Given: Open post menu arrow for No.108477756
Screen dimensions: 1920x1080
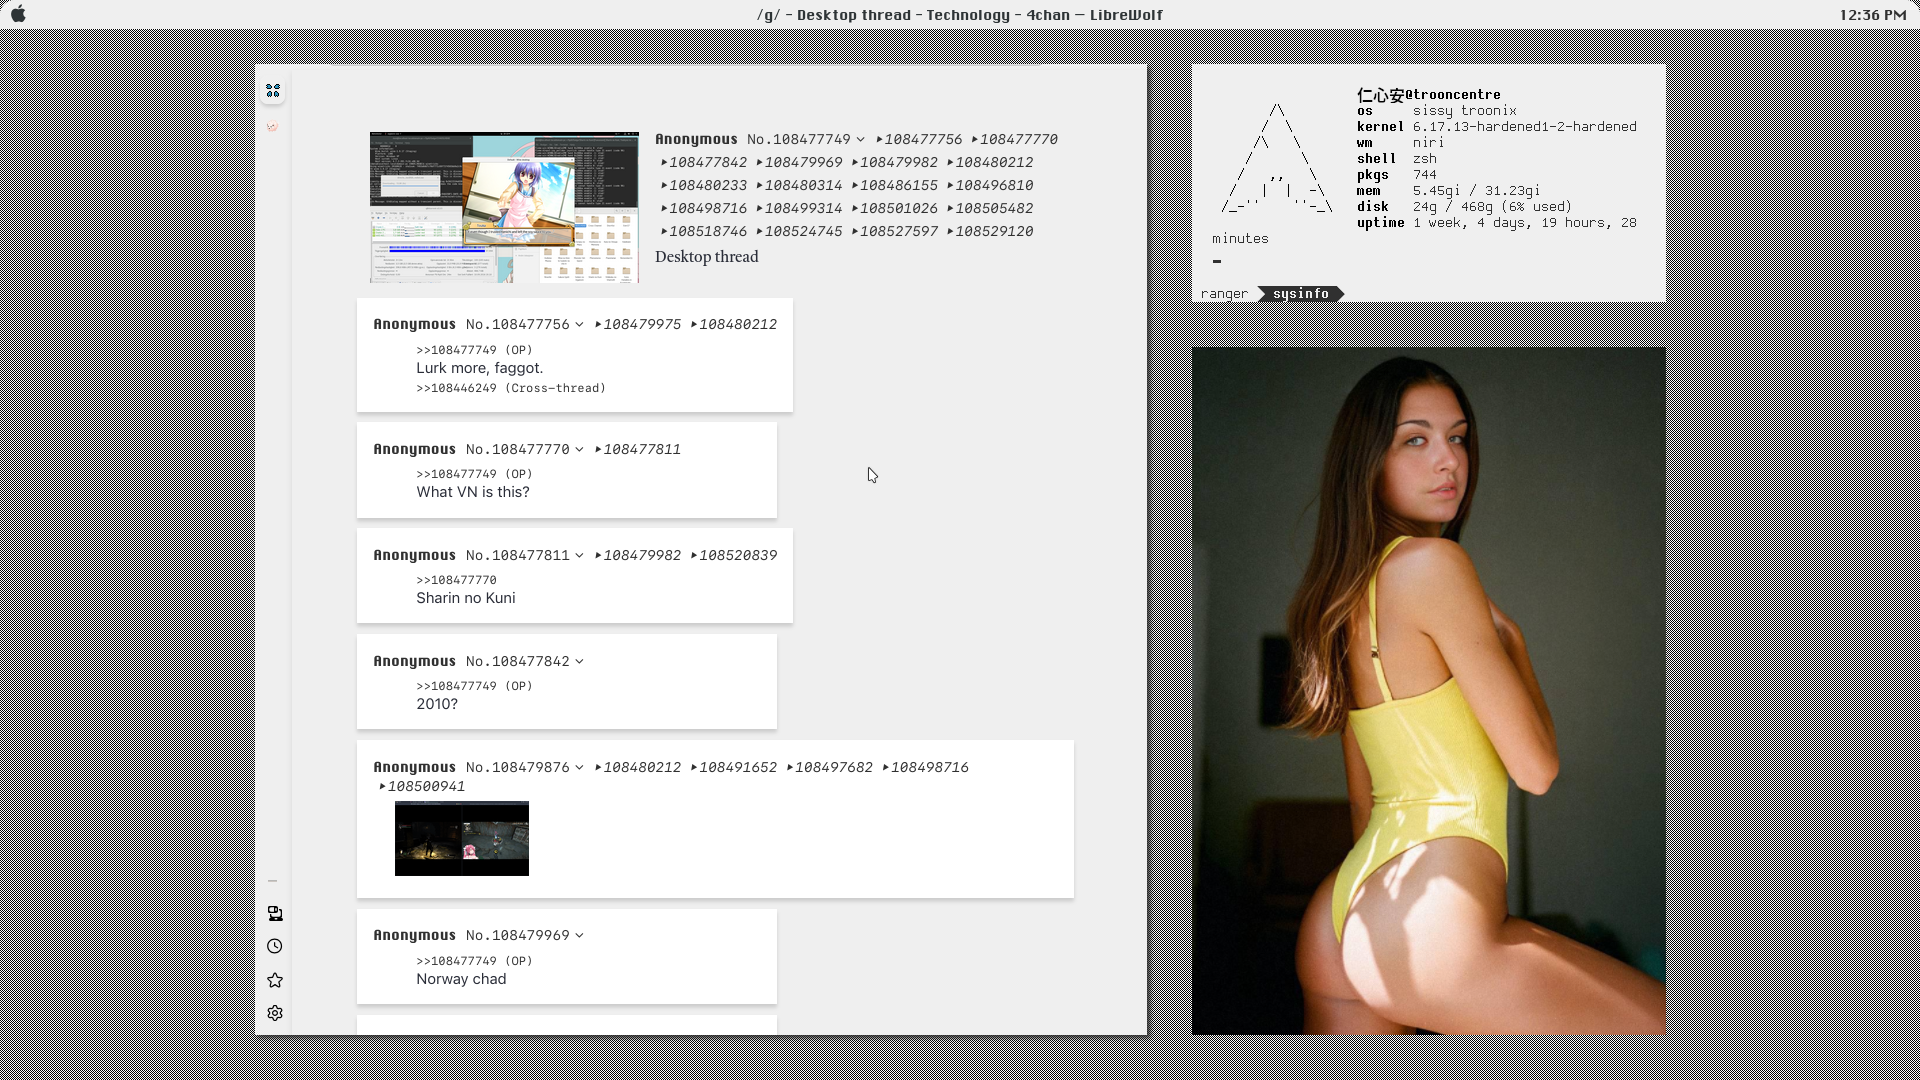Looking at the screenshot, I should click(x=579, y=325).
